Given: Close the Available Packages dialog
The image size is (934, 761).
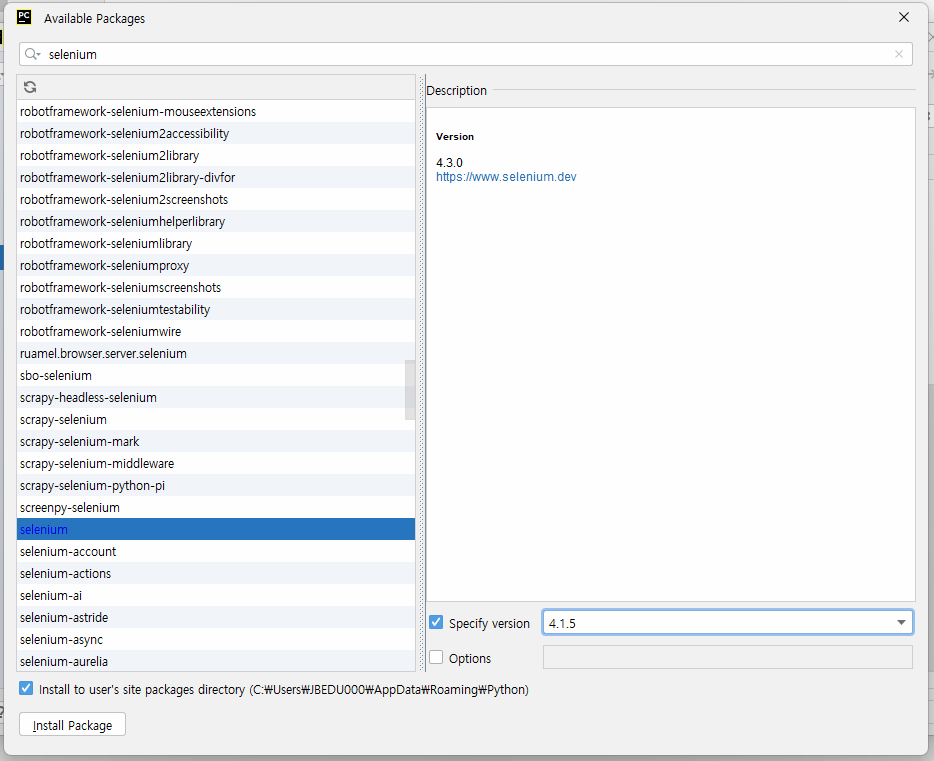Looking at the screenshot, I should pyautogui.click(x=904, y=17).
